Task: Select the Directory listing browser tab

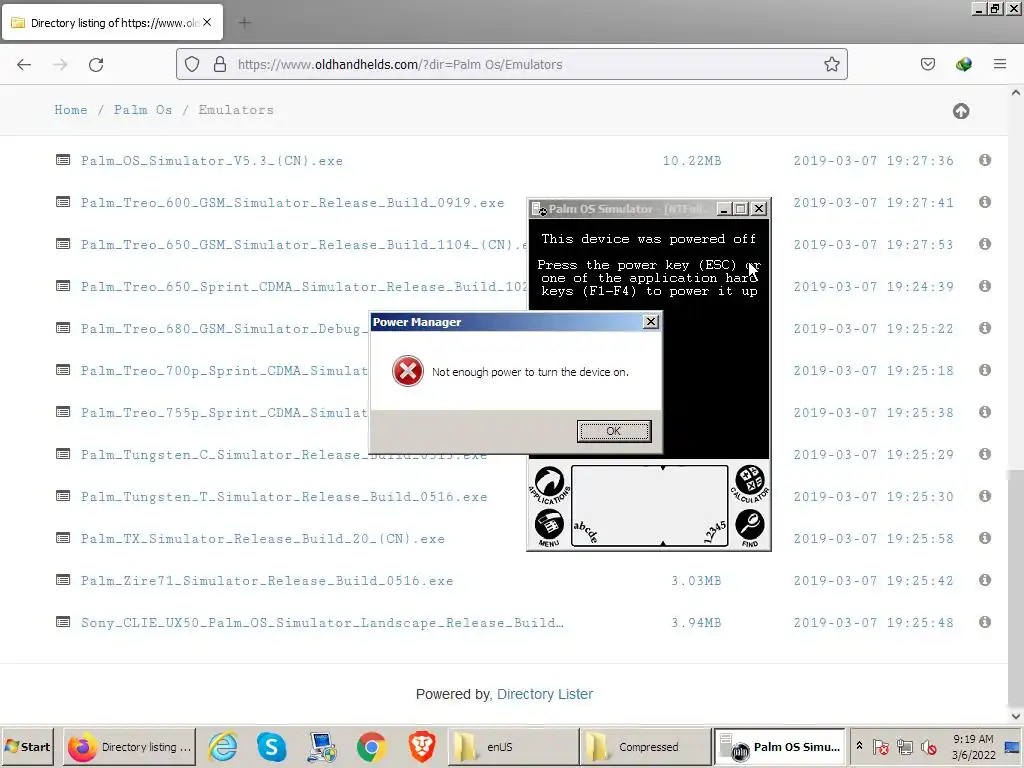Action: tap(112, 22)
